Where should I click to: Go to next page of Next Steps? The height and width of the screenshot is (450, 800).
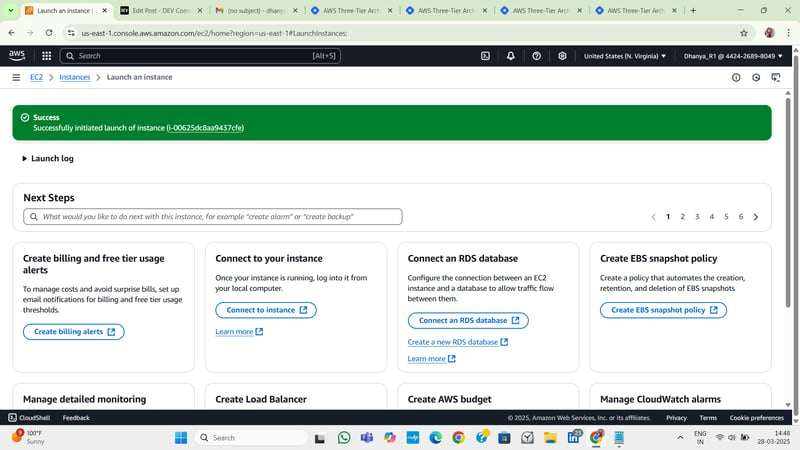756,217
